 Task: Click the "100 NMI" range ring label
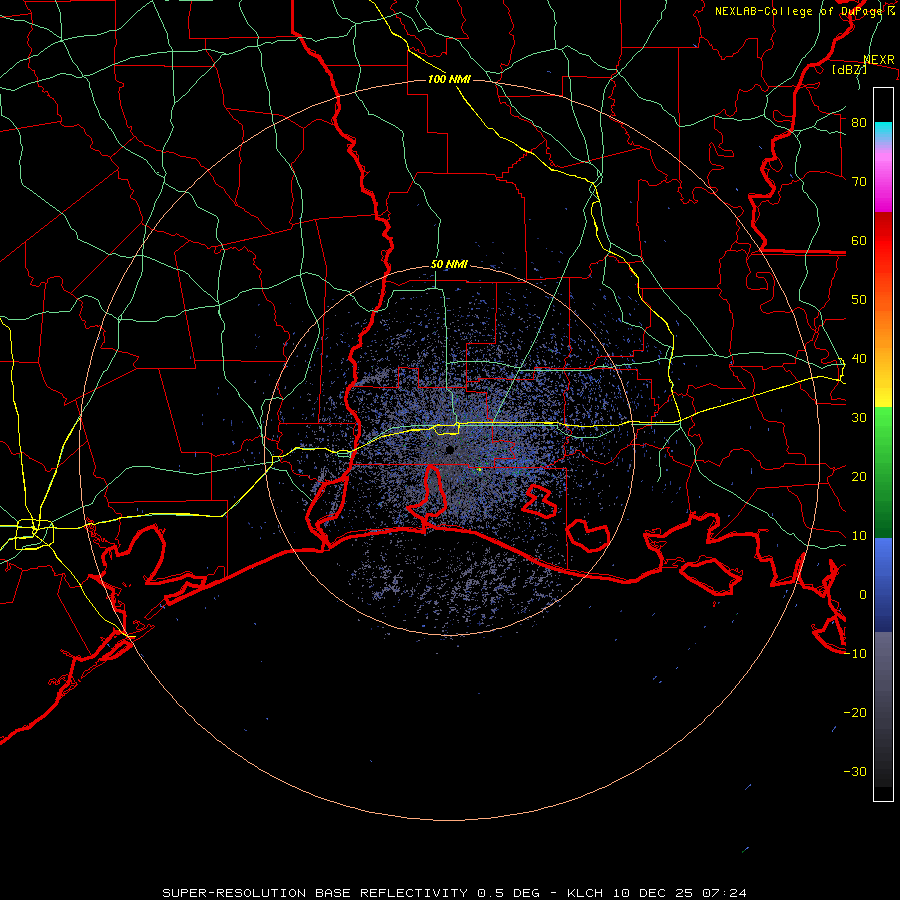tap(449, 79)
